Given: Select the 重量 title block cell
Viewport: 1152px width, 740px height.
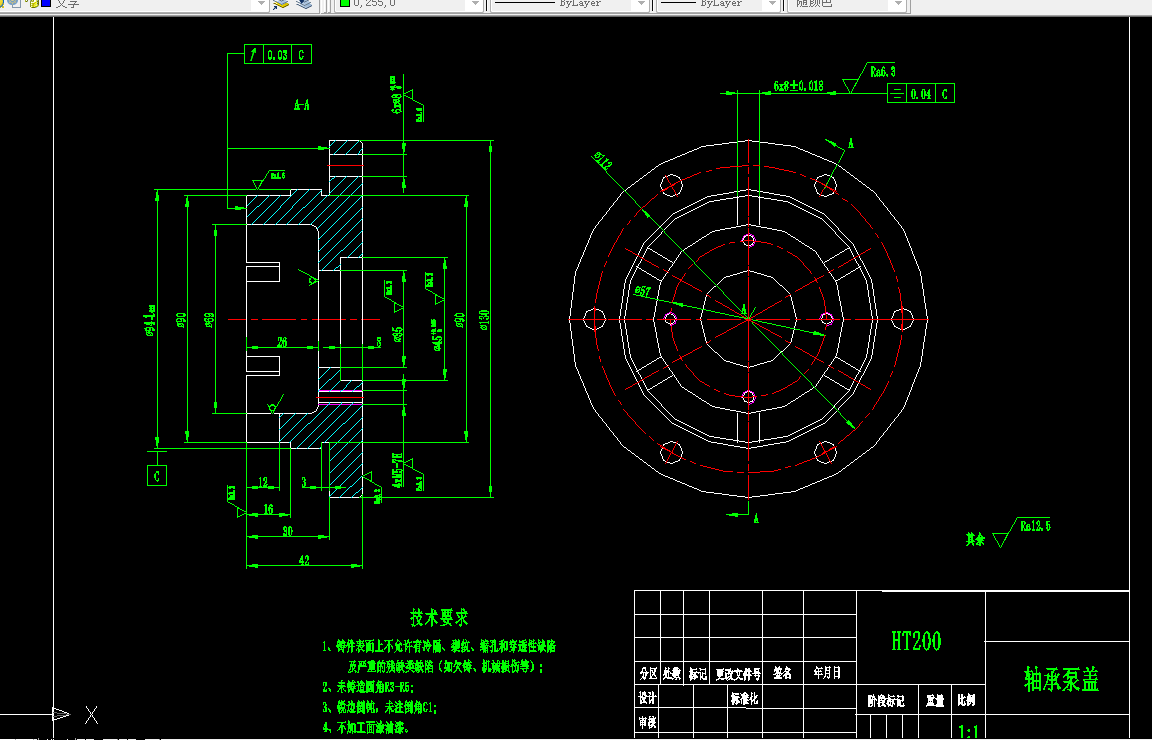Looking at the screenshot, I should [x=935, y=701].
